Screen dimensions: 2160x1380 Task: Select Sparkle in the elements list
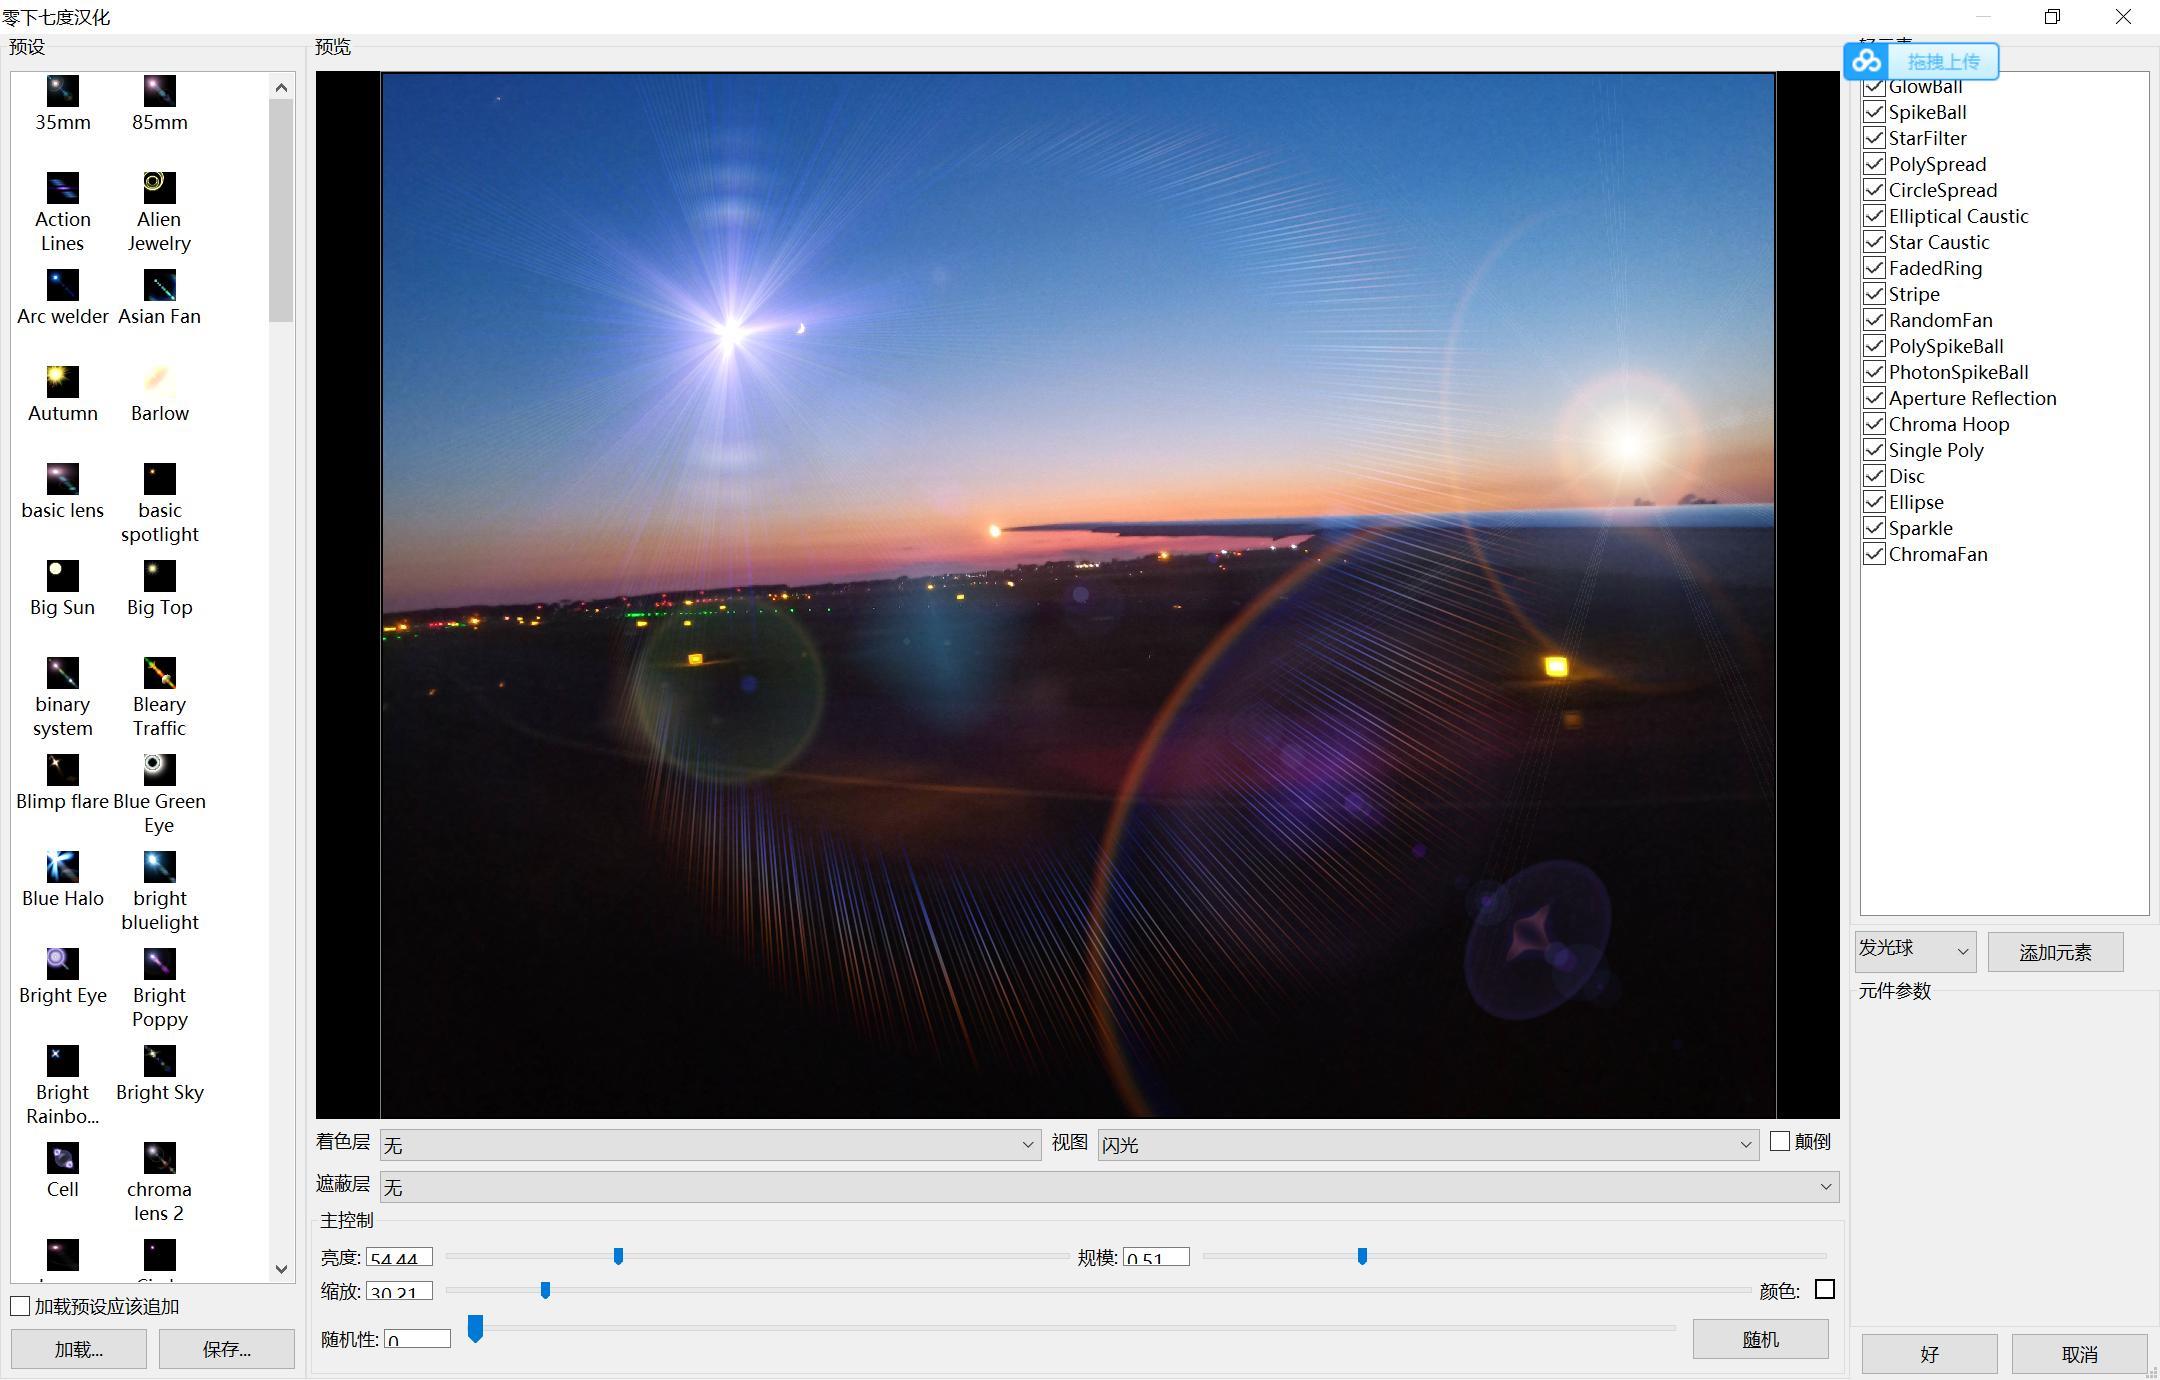point(1920,528)
